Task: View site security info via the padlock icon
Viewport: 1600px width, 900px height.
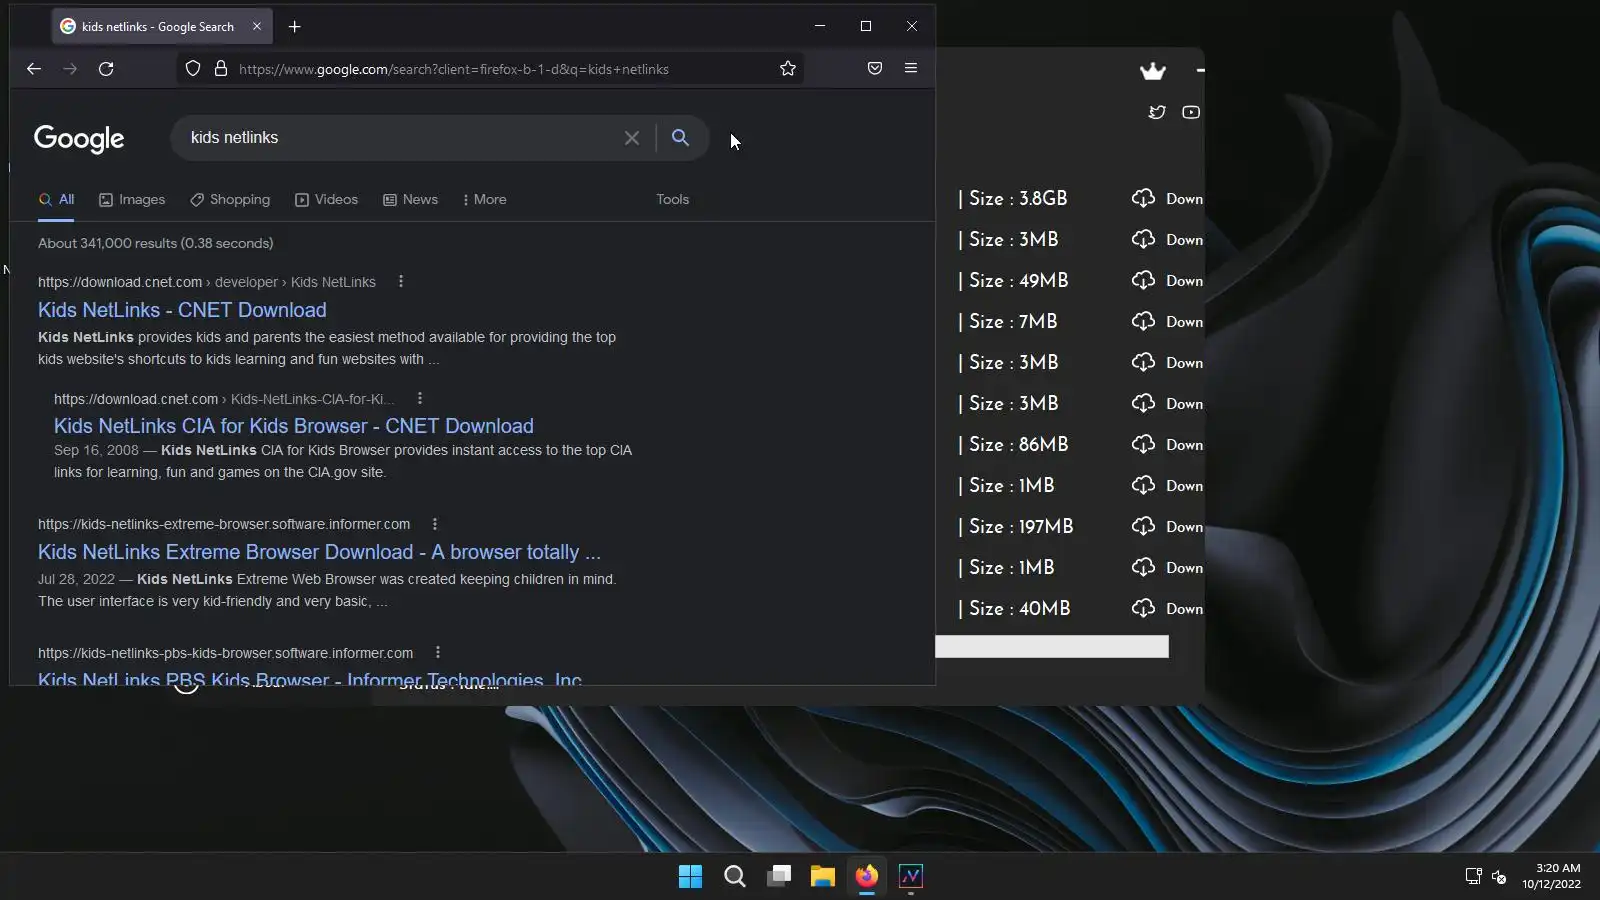Action: pyautogui.click(x=221, y=69)
